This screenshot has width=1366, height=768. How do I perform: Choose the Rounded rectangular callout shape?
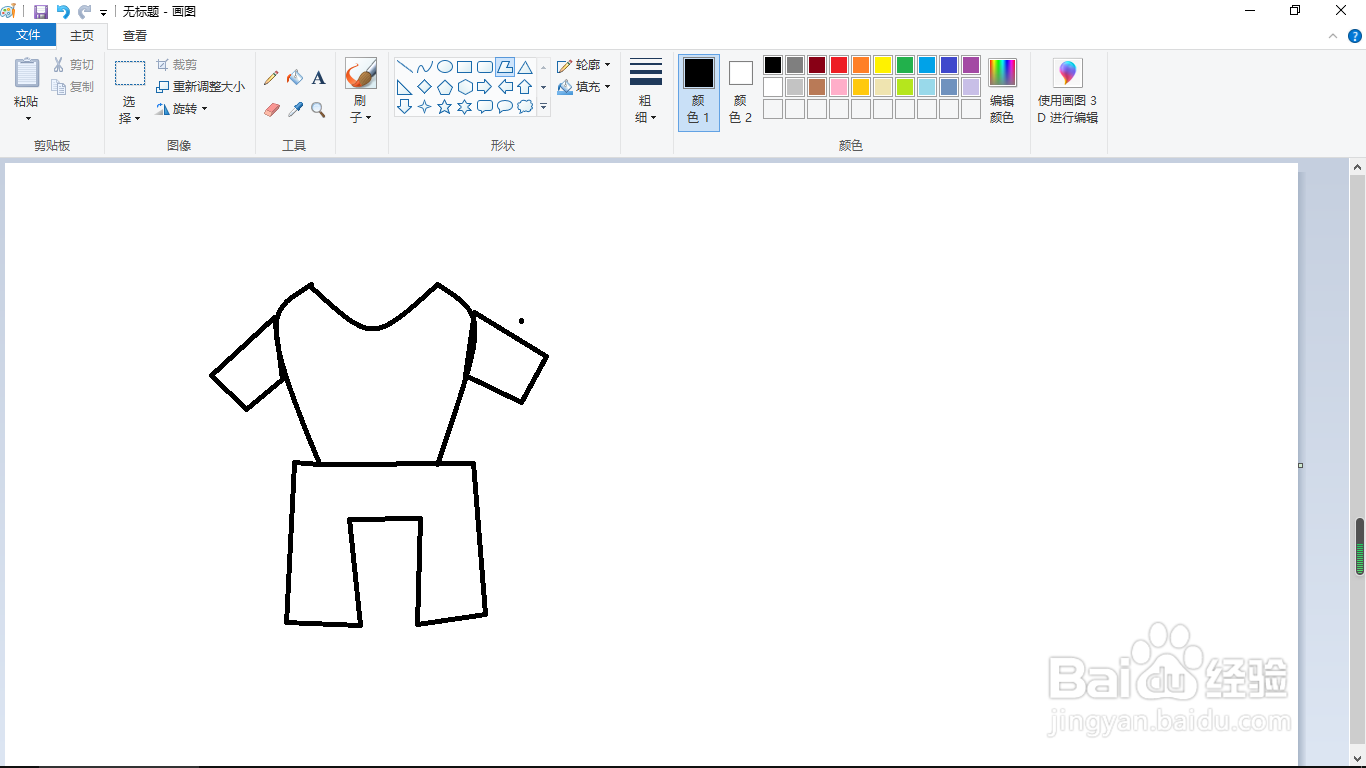pos(485,106)
